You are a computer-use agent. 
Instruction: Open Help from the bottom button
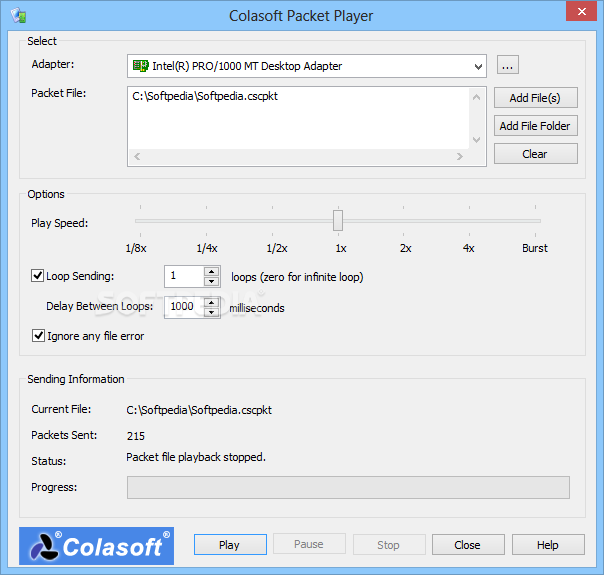tap(548, 545)
